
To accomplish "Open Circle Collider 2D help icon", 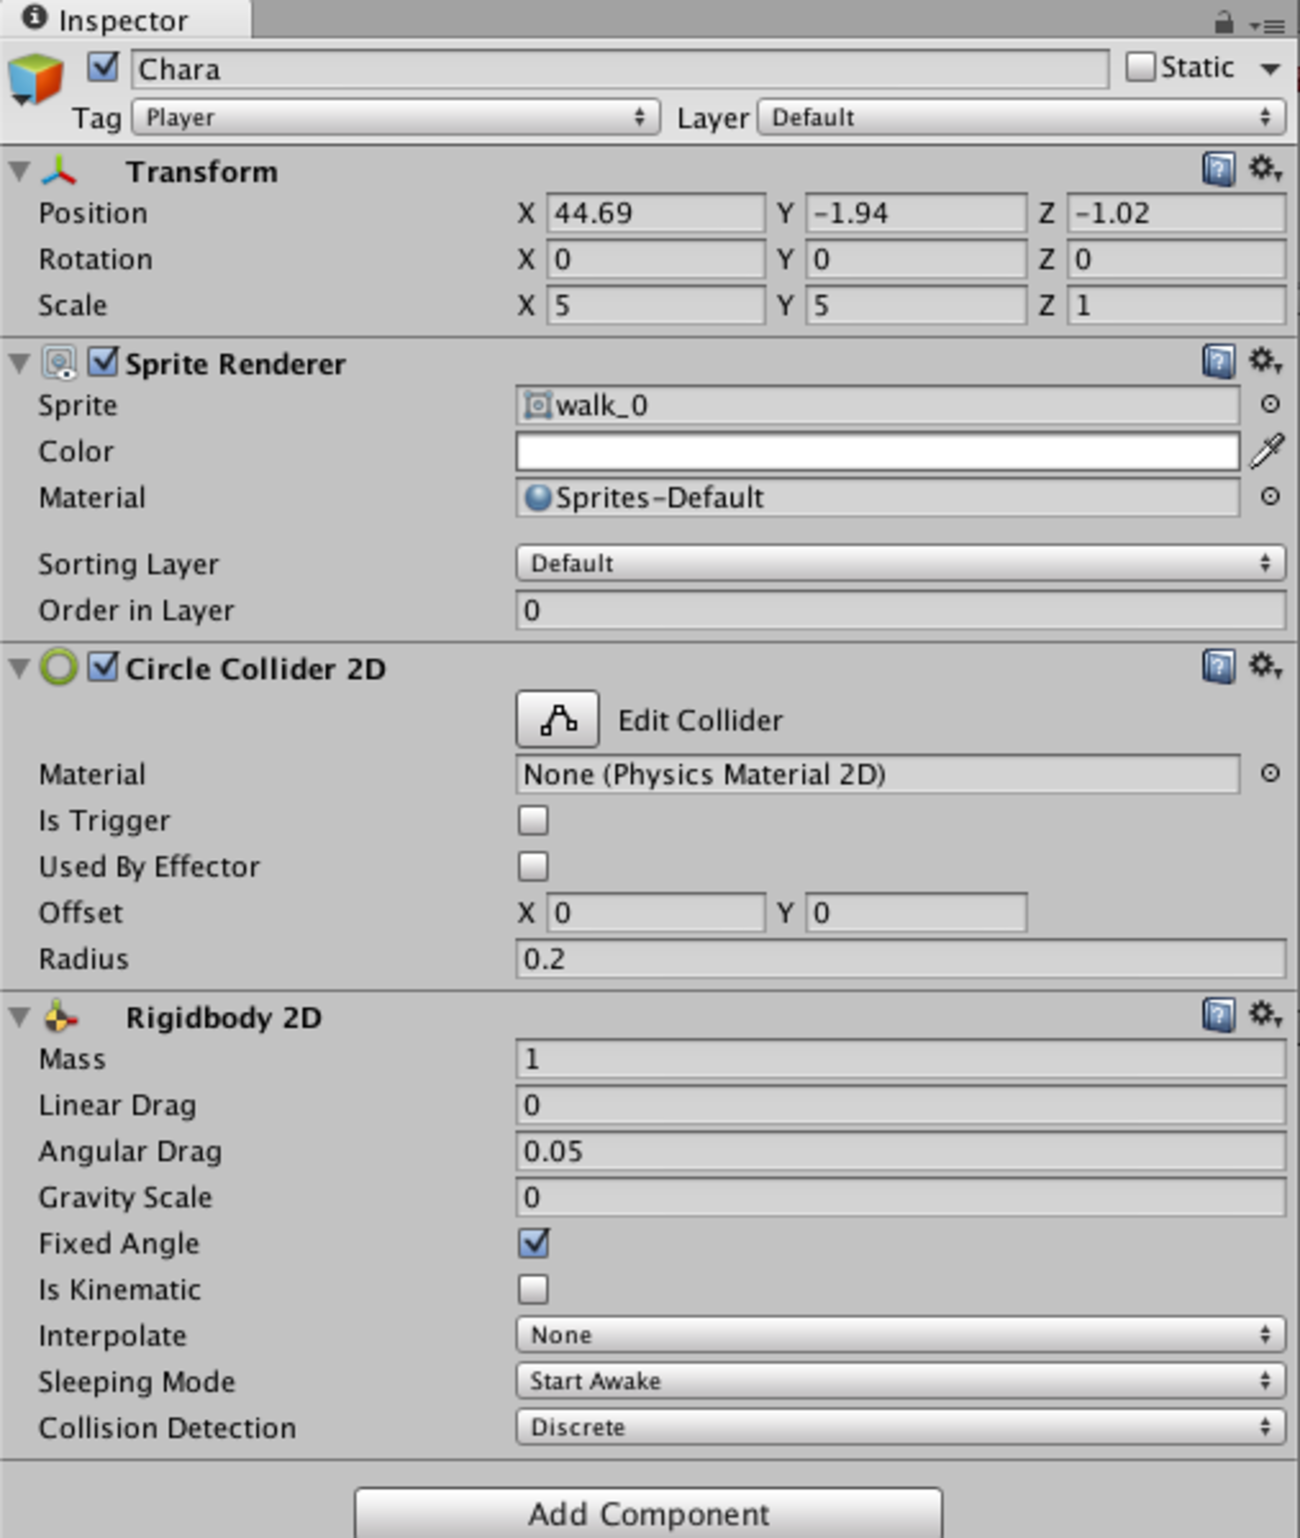I will 1218,666.
